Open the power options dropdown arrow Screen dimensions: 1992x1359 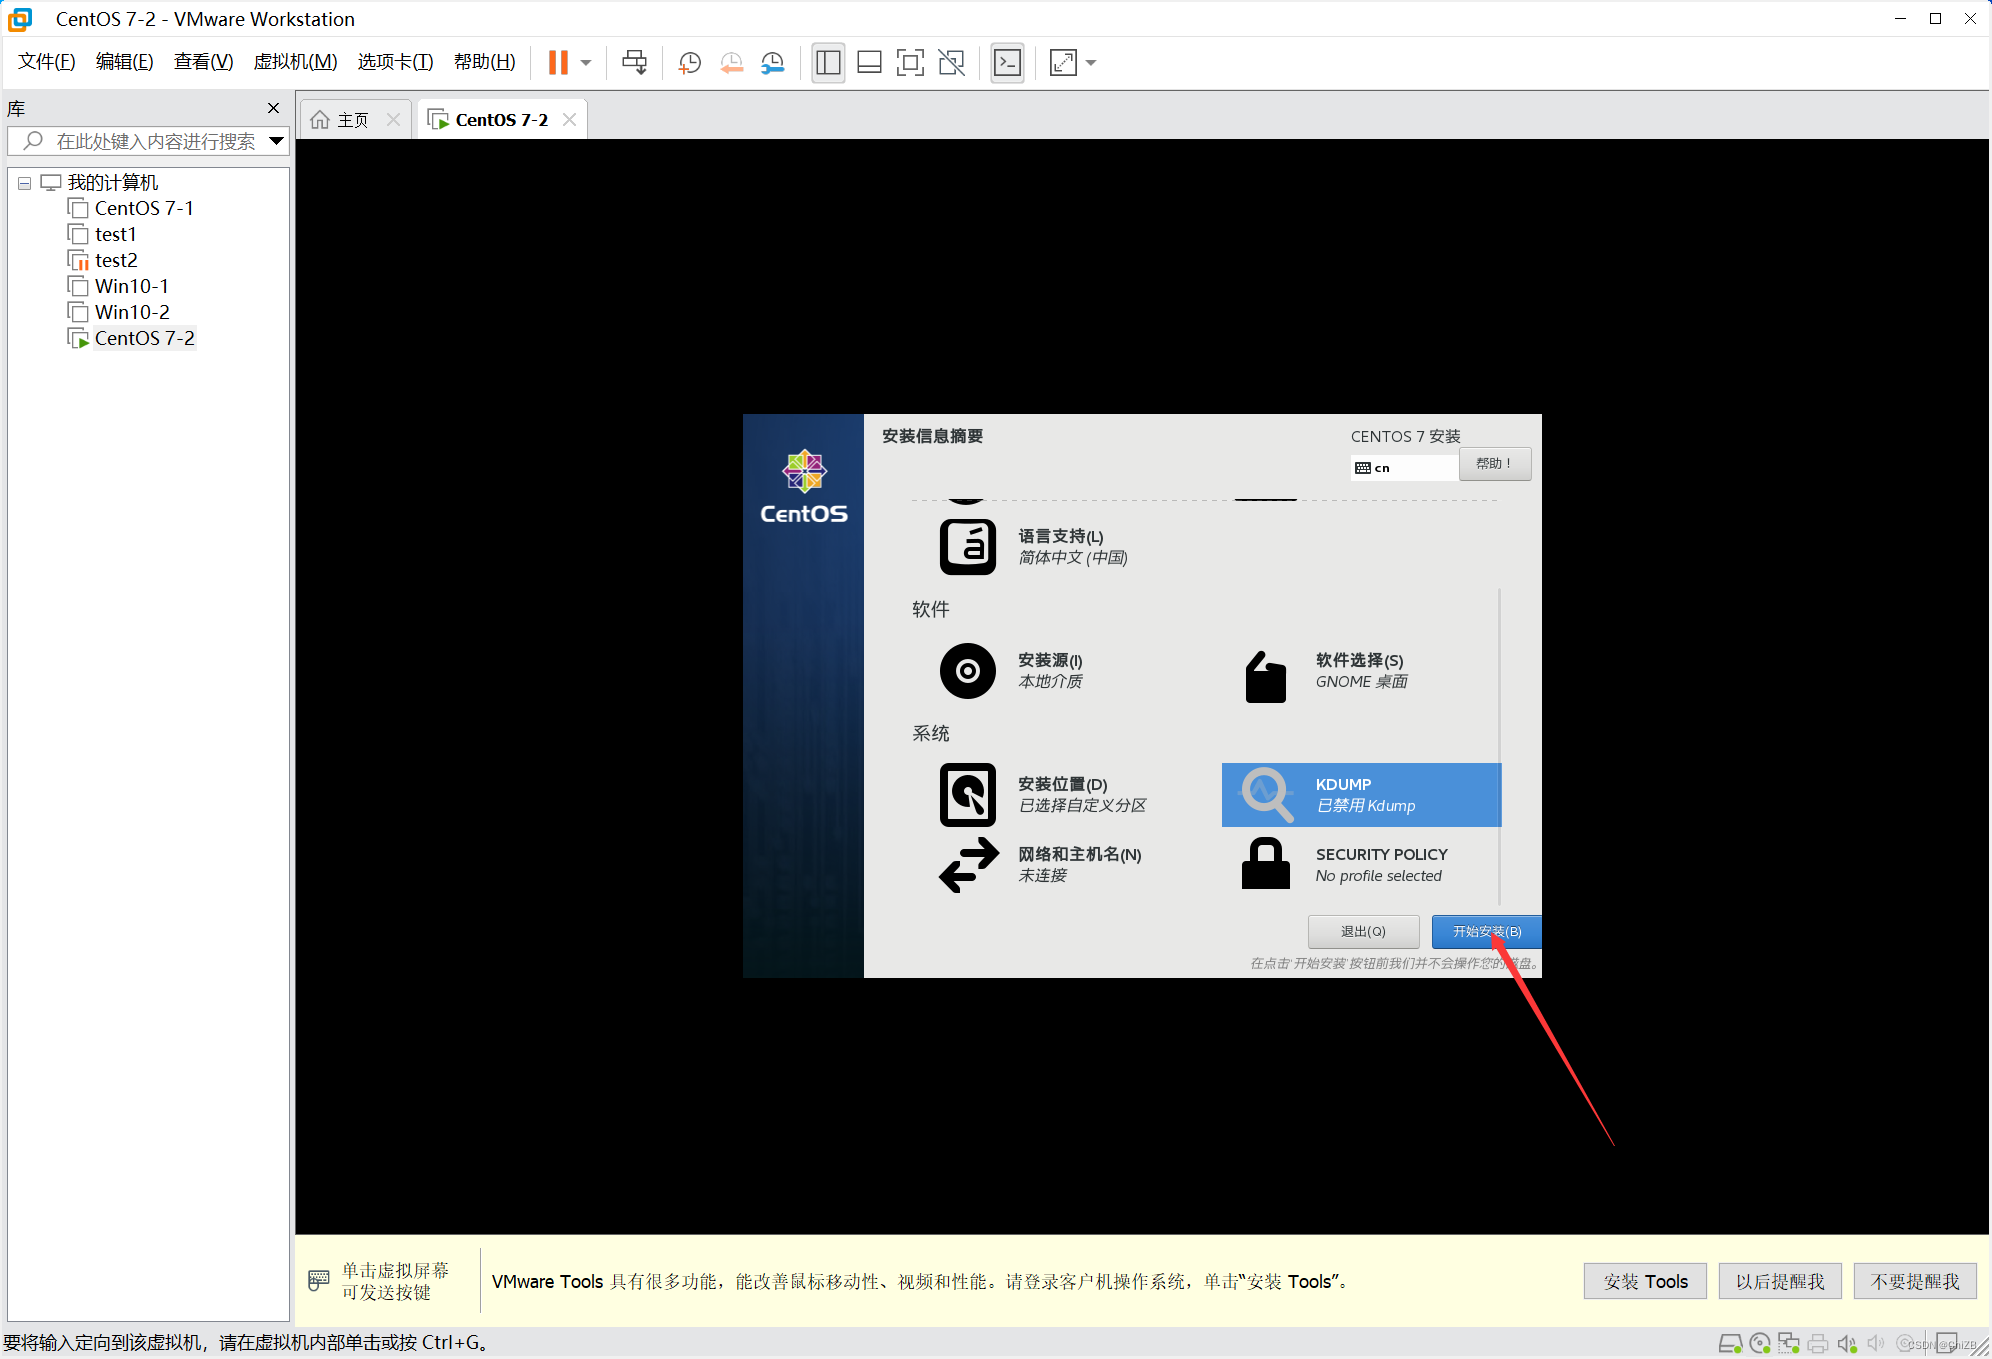[x=586, y=63]
